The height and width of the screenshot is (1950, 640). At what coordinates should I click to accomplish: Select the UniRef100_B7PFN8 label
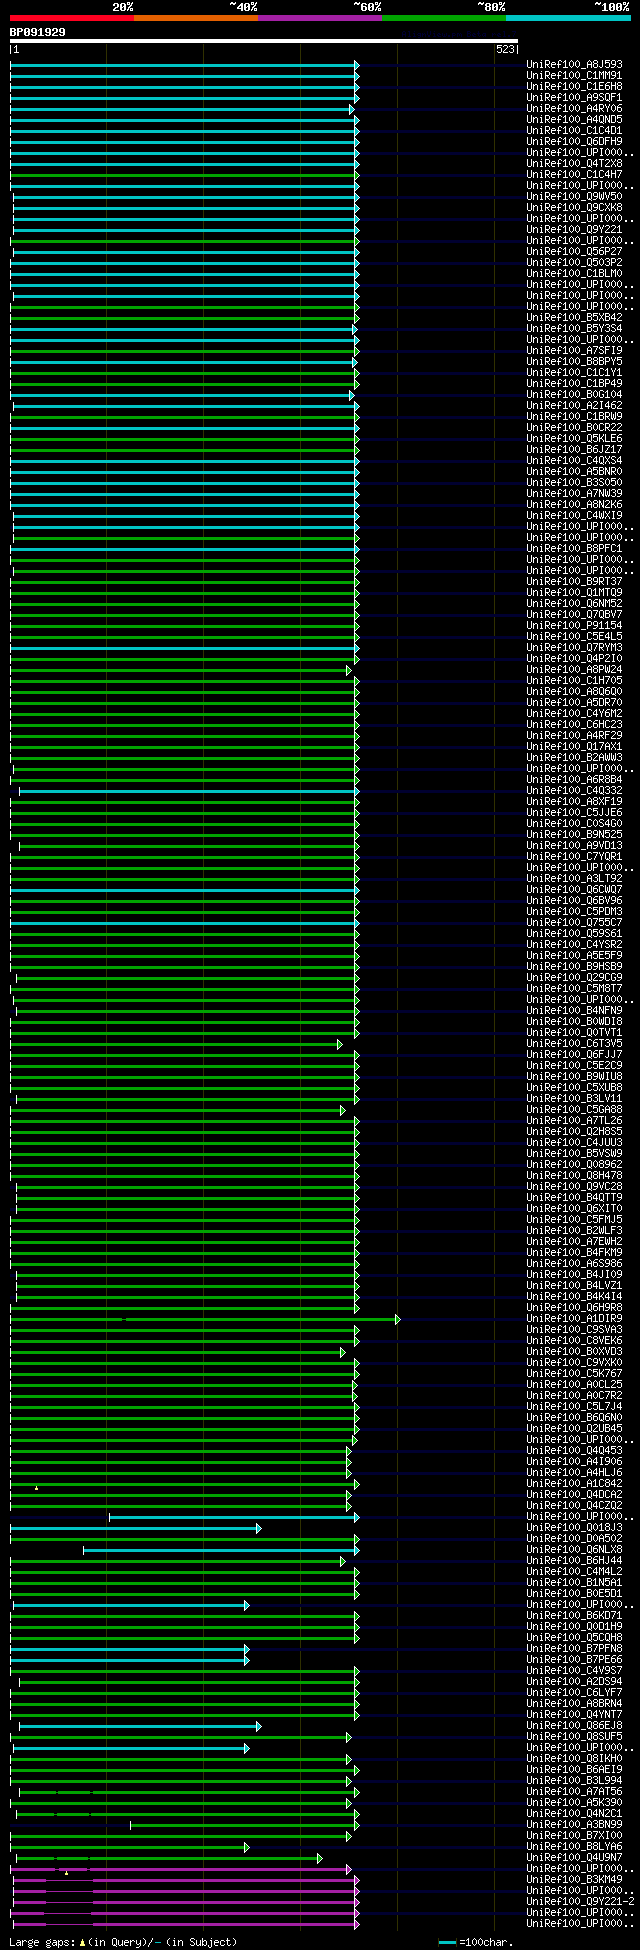(x=574, y=1649)
